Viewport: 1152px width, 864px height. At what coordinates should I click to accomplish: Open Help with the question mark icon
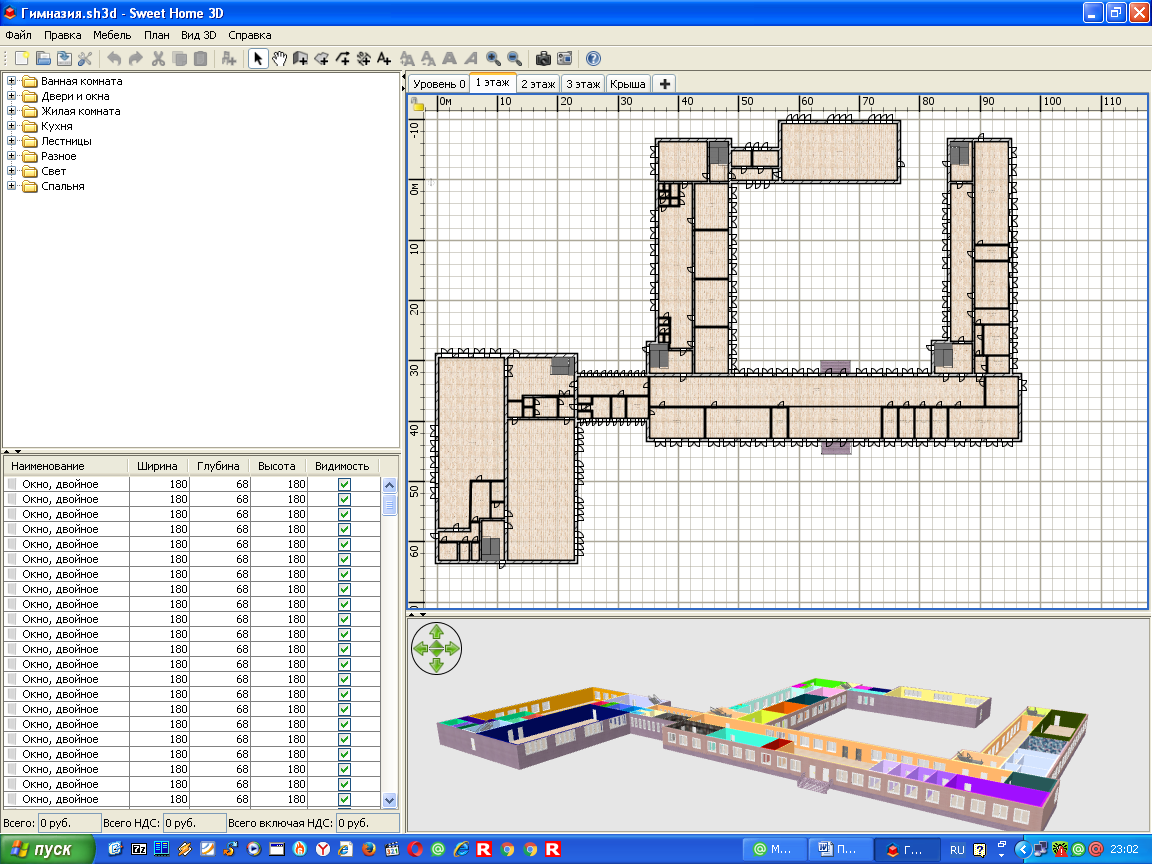coord(593,59)
